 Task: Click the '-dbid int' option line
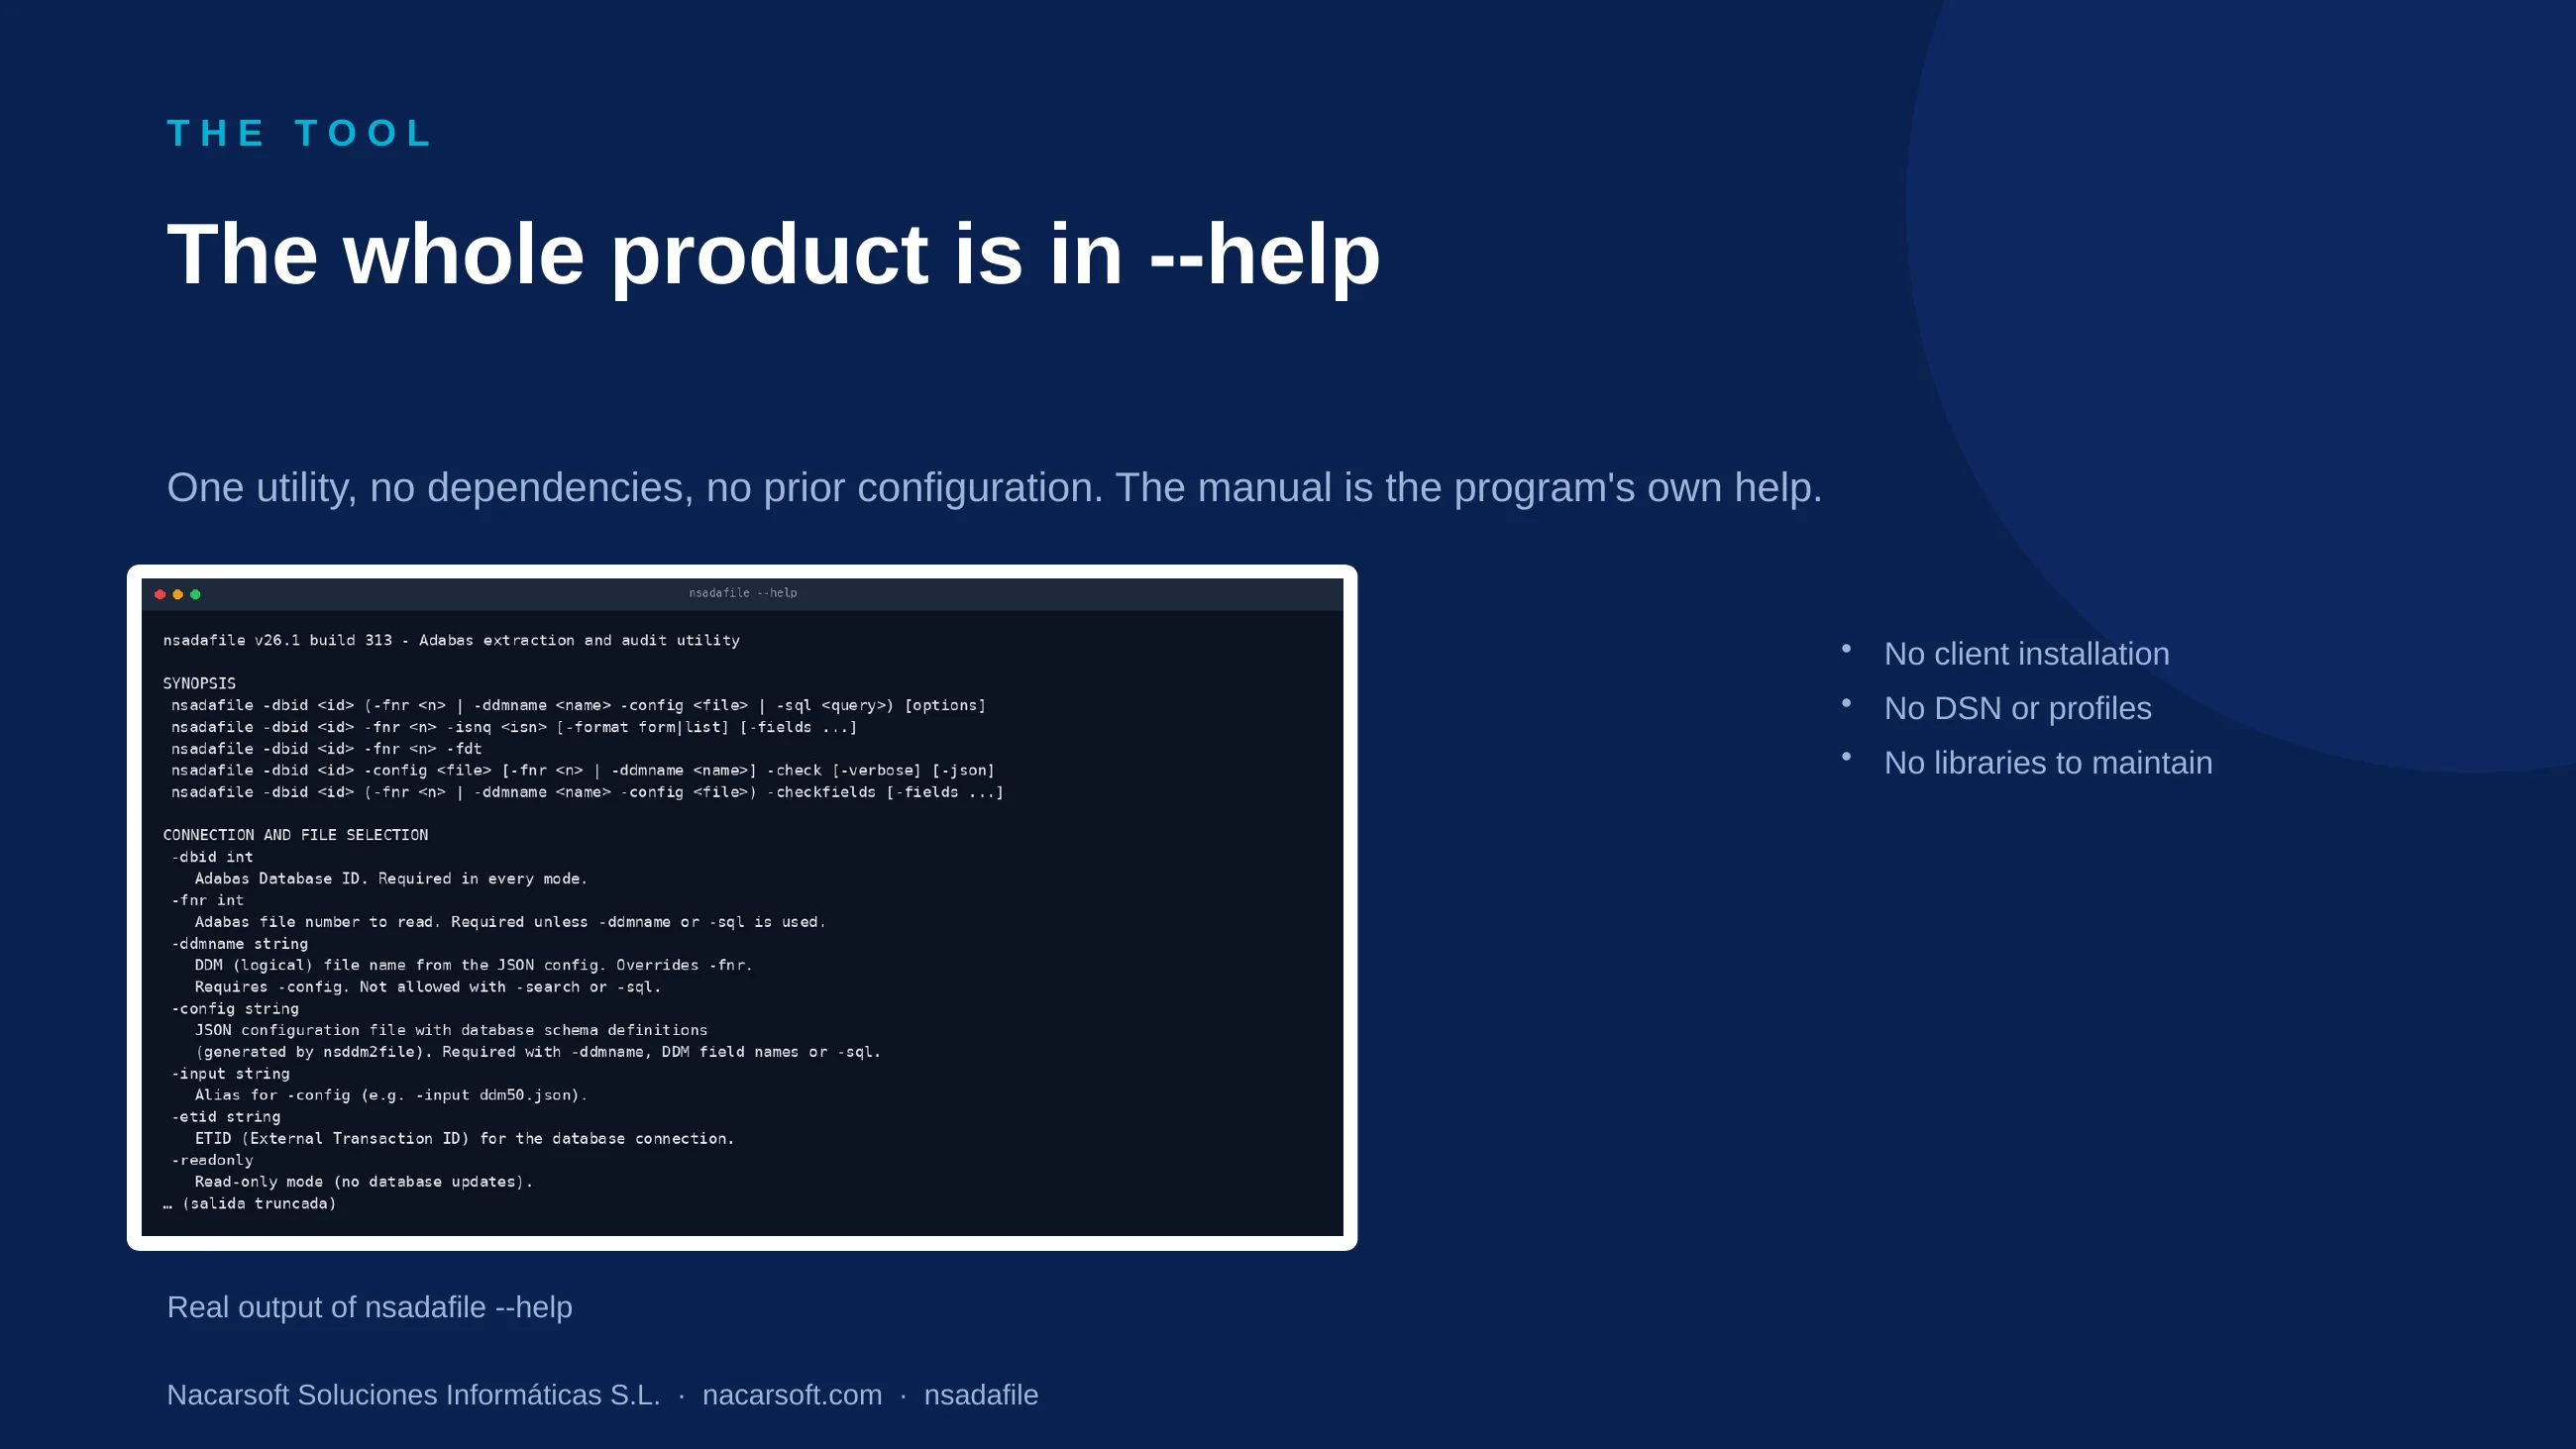pos(212,857)
